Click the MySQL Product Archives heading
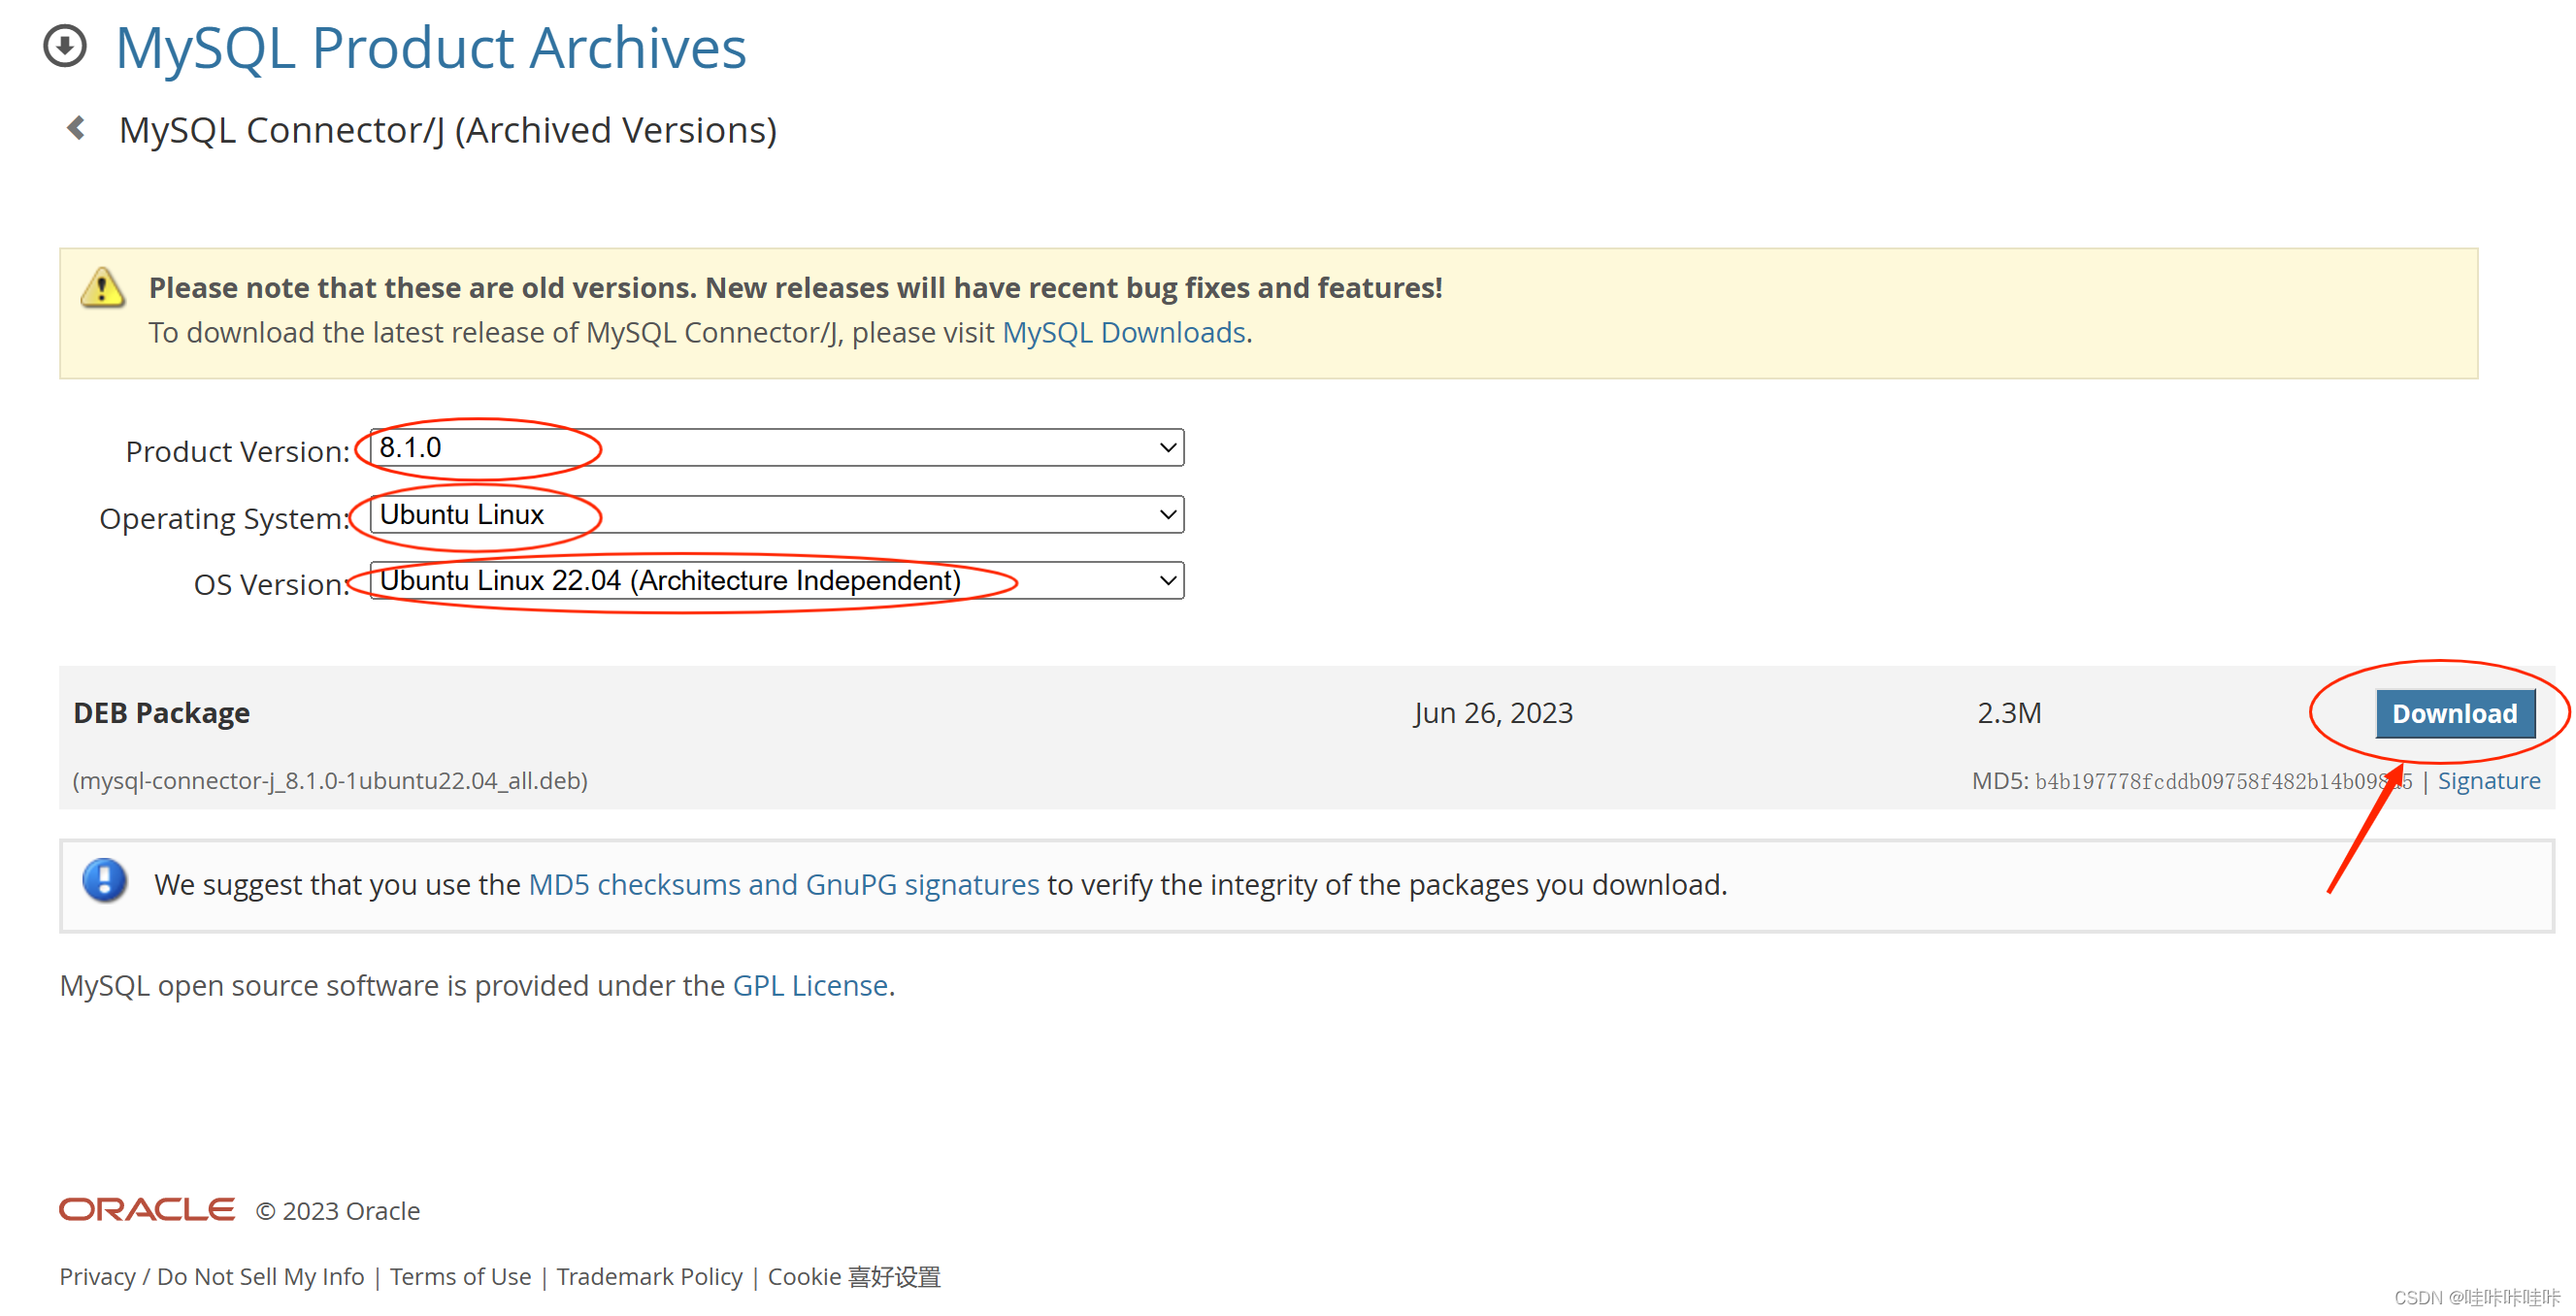2576x1316 pixels. point(430,47)
